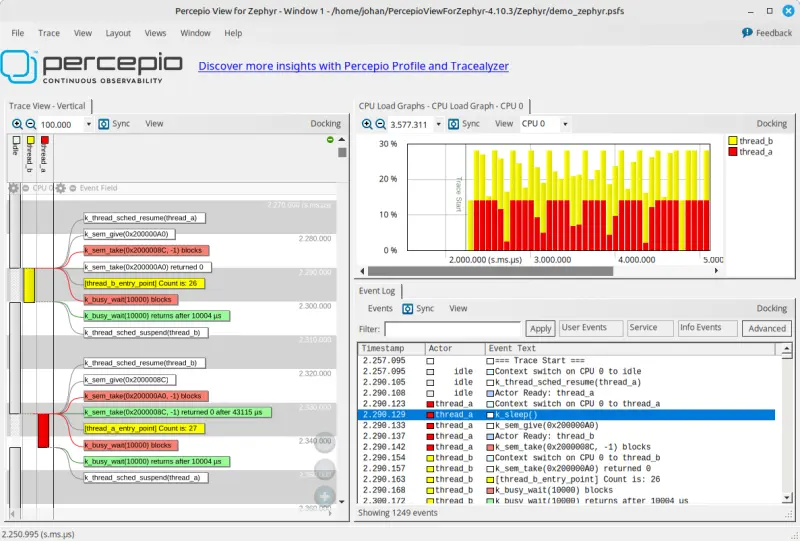Click the Sync icon in Trace View
This screenshot has width=800, height=541.
pyautogui.click(x=105, y=124)
